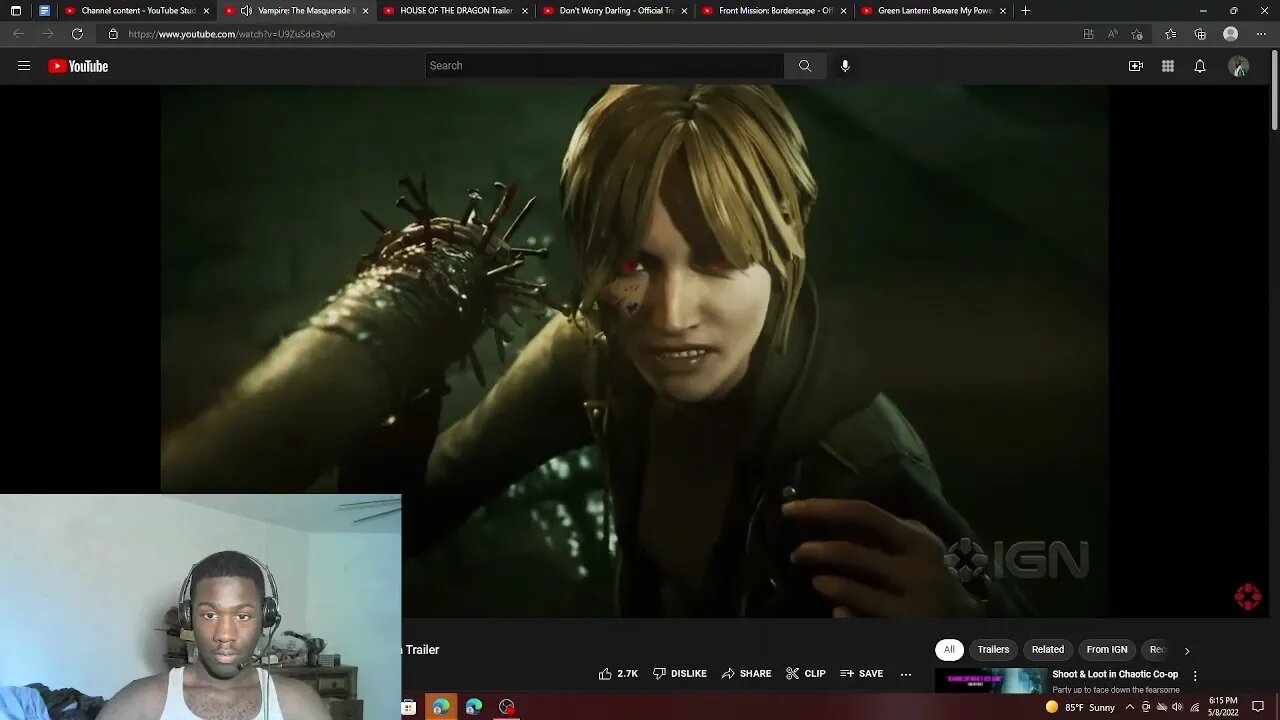Open the Shoot & Loot video thumbnail
This screenshot has width=1280, height=720.
990,681
